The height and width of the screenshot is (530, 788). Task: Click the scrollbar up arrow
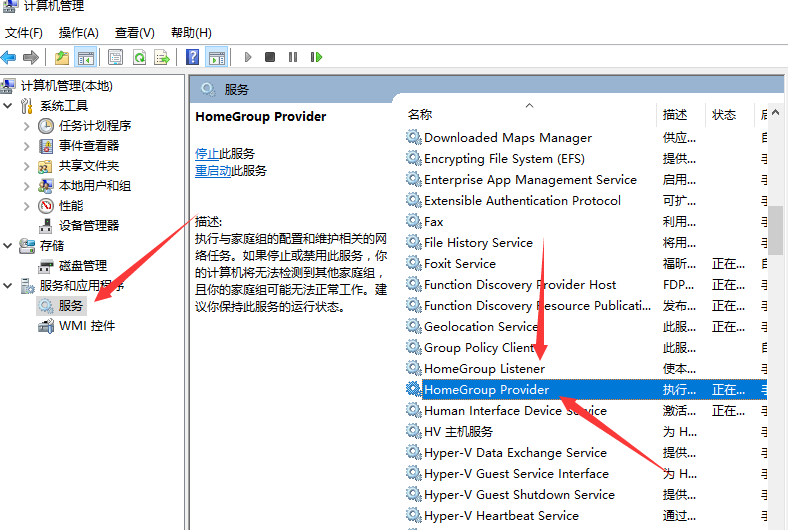coord(776,113)
